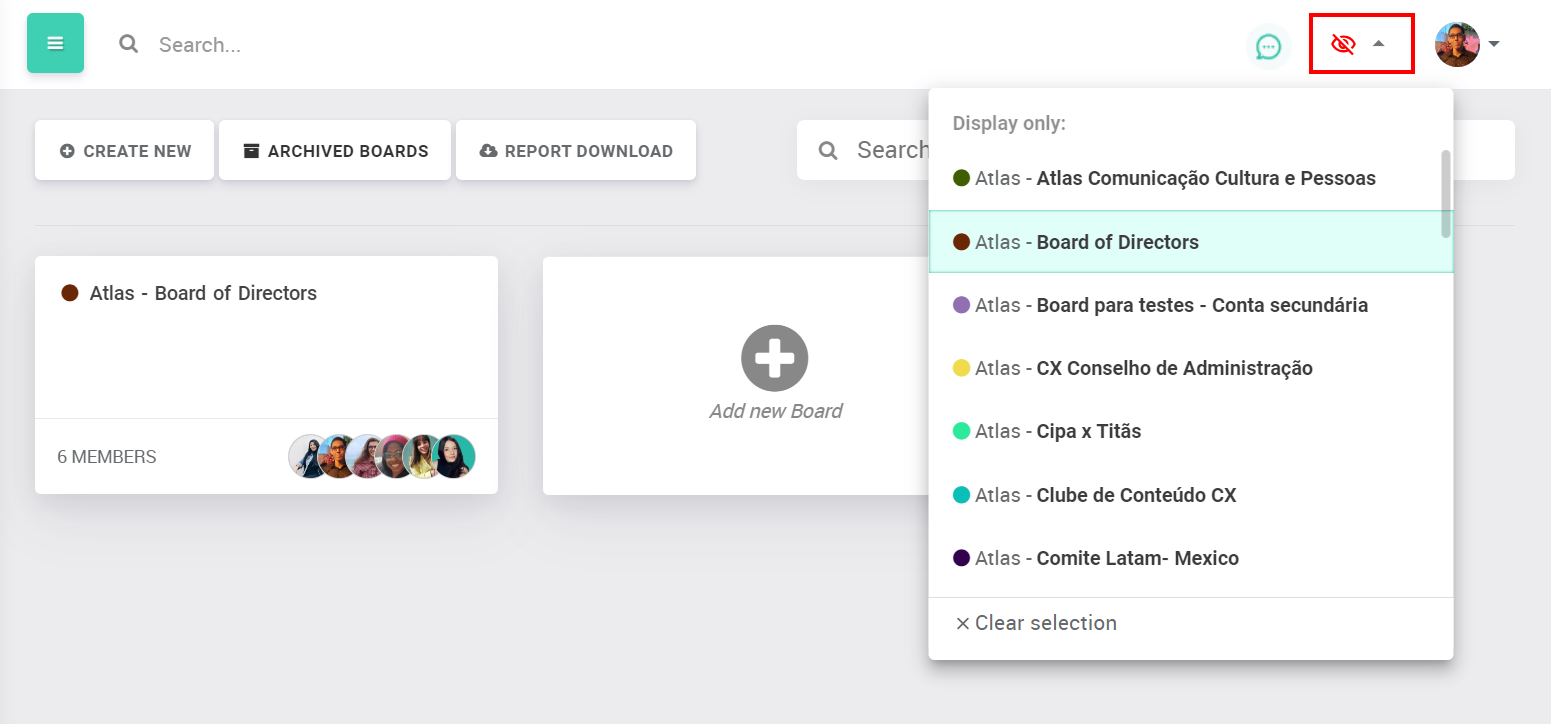Open Archived Boards
The image size is (1551, 724).
coord(335,151)
